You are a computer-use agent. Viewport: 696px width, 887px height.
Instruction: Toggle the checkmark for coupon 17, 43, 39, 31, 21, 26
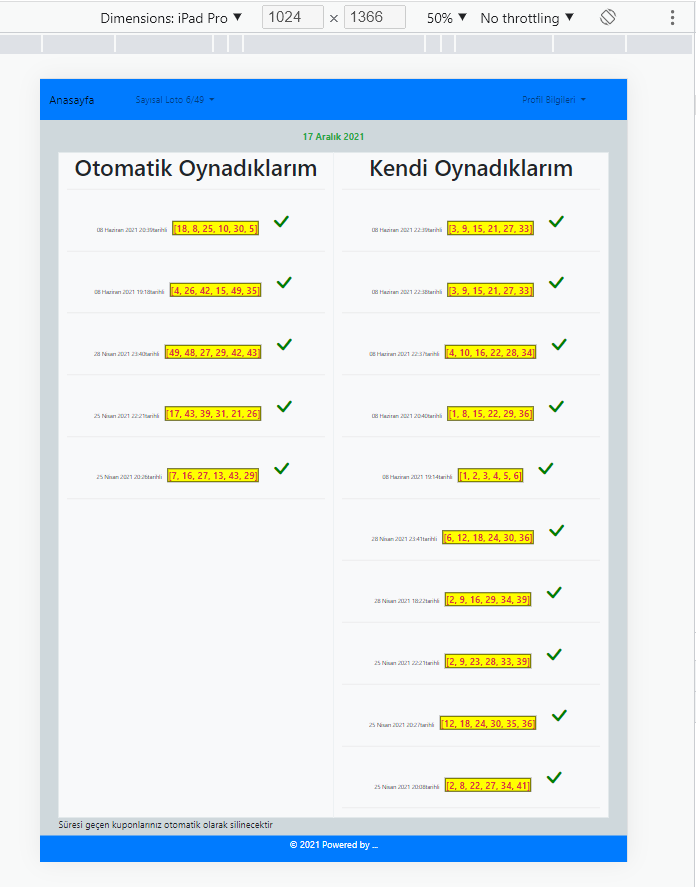[x=284, y=406]
